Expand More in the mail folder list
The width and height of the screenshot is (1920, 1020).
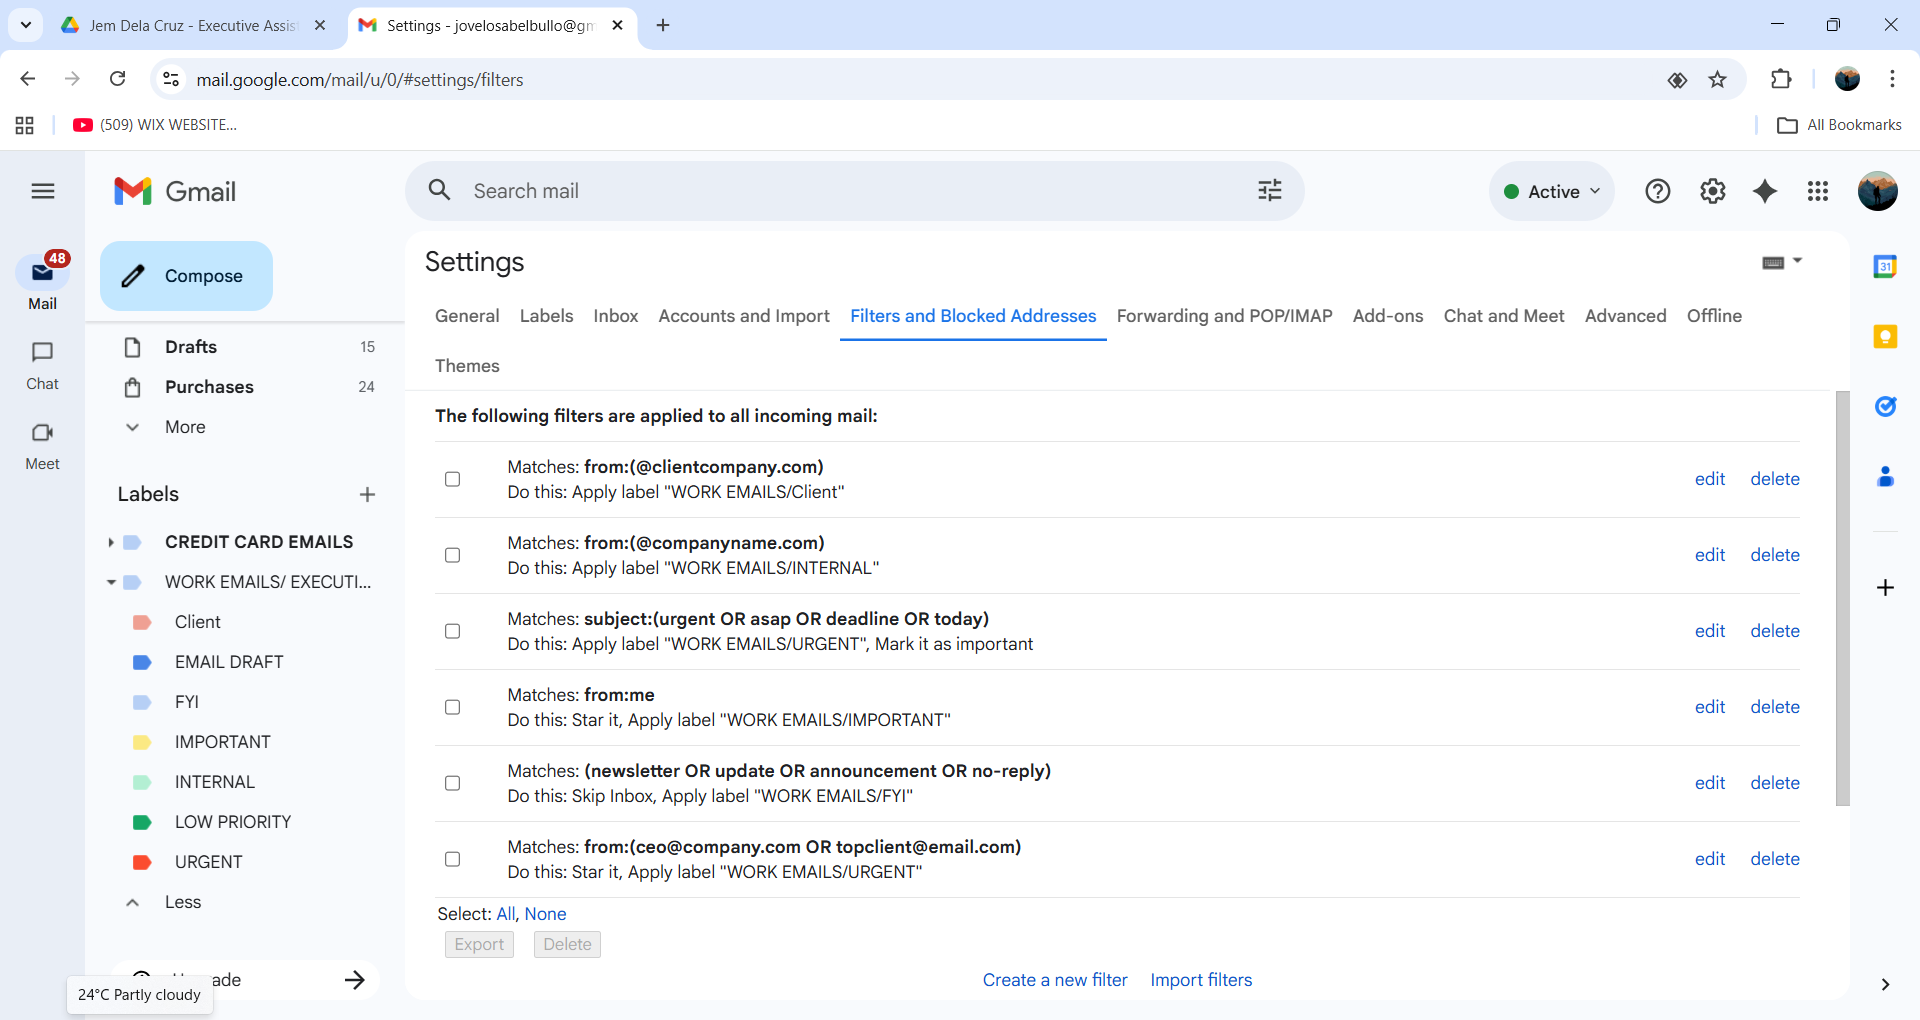[185, 427]
